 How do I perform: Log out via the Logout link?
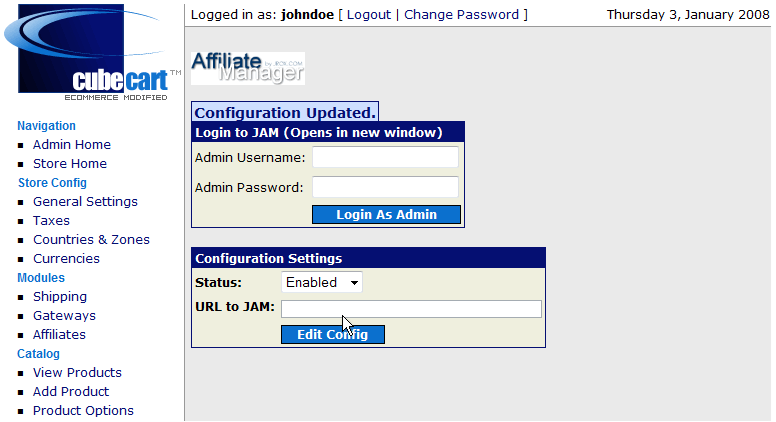pyautogui.click(x=368, y=15)
